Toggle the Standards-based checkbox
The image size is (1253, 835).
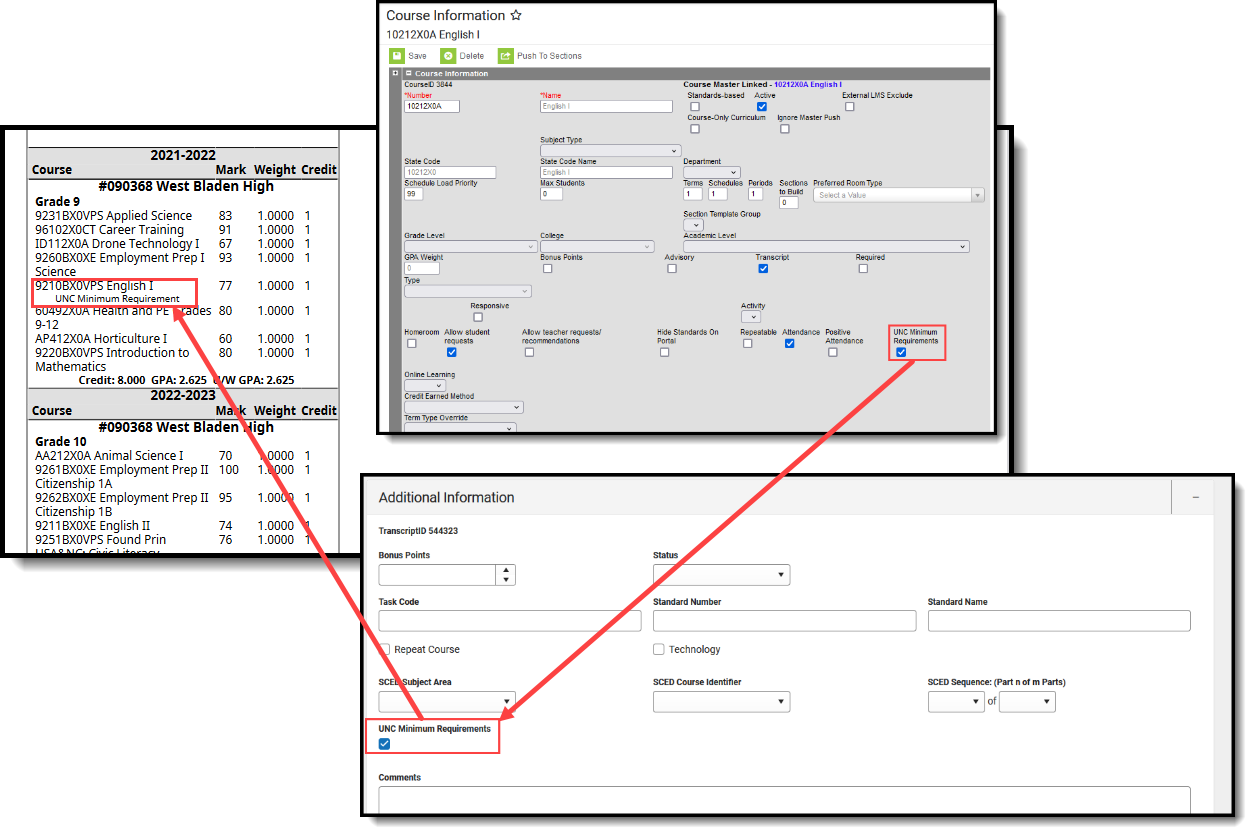point(695,106)
